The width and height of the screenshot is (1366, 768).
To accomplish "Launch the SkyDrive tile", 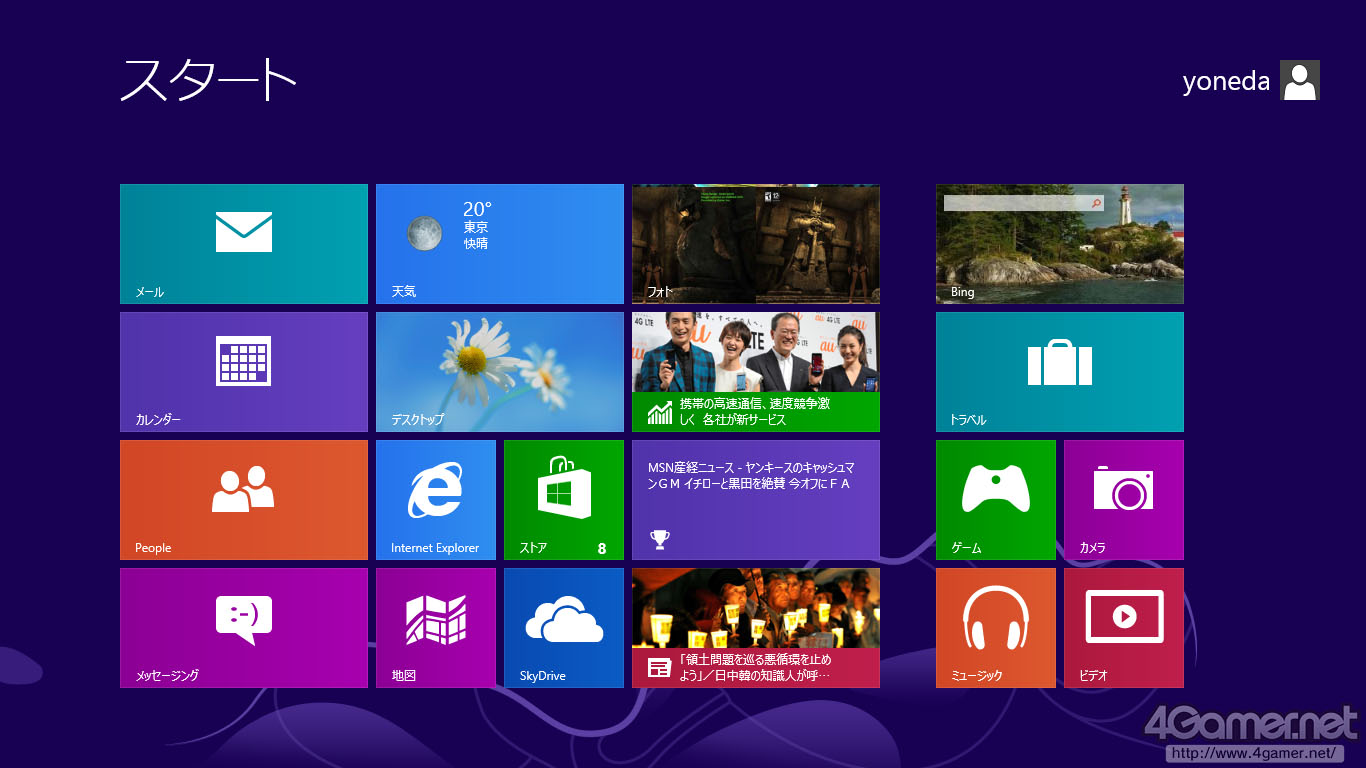I will point(564,628).
